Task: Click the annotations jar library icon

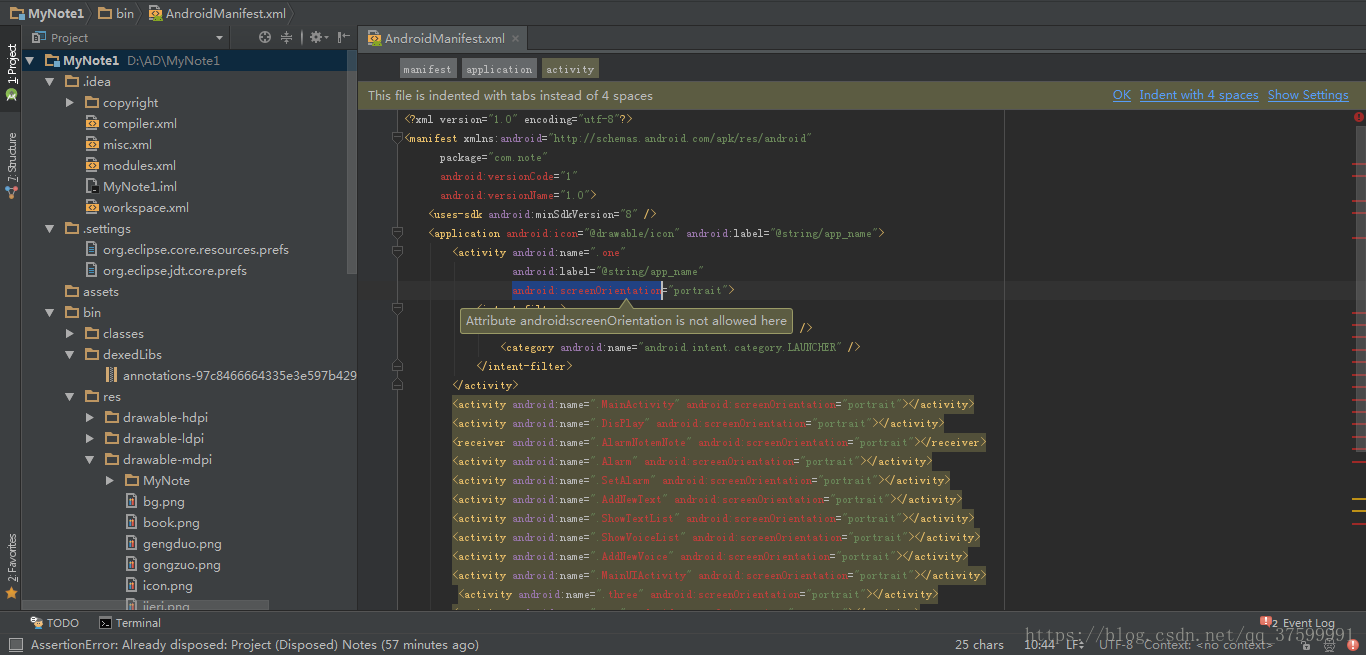Action: pyautogui.click(x=112, y=376)
